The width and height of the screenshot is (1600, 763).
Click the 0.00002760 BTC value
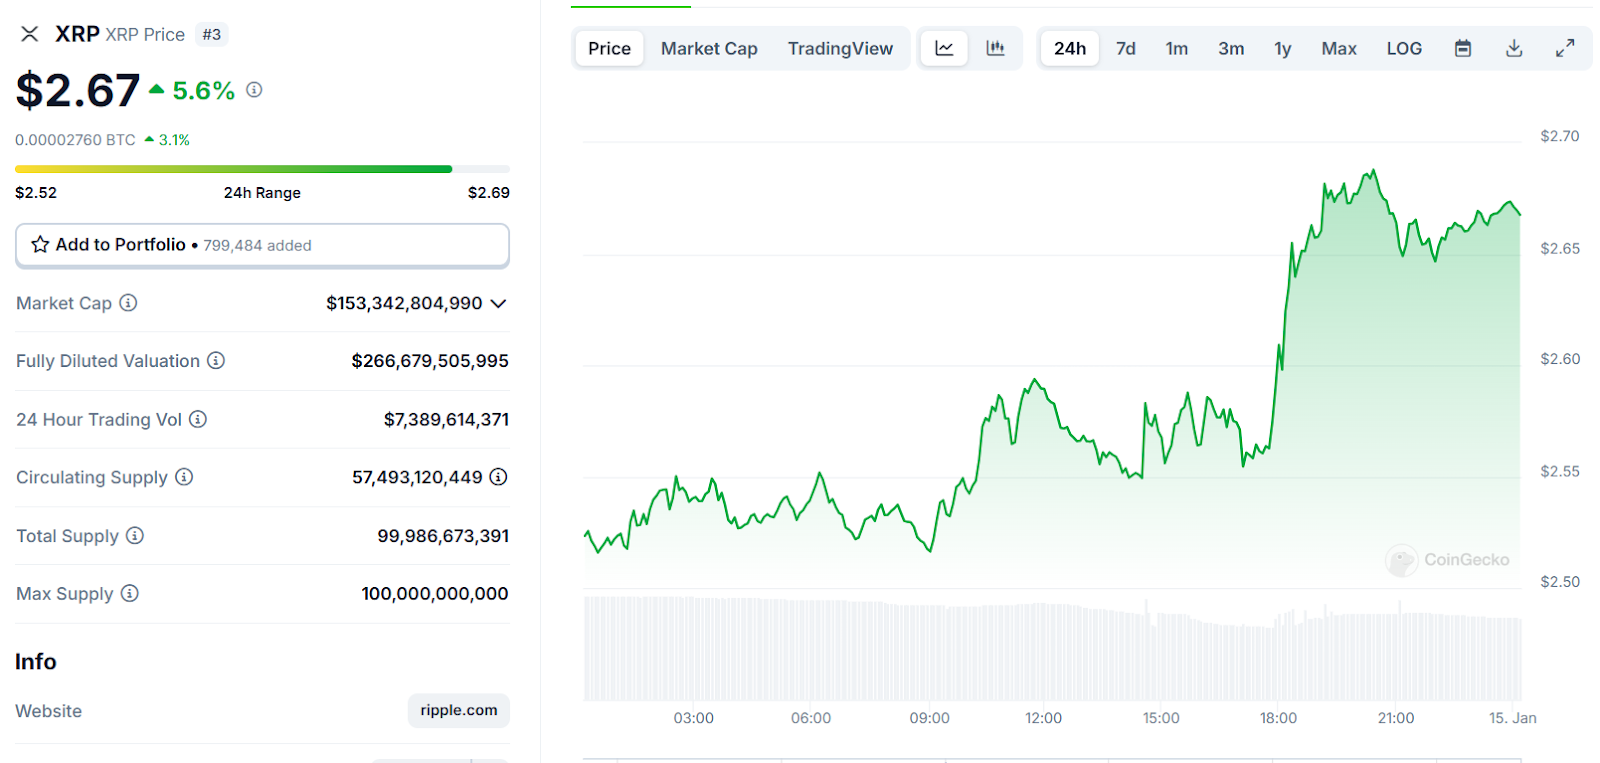click(x=75, y=140)
